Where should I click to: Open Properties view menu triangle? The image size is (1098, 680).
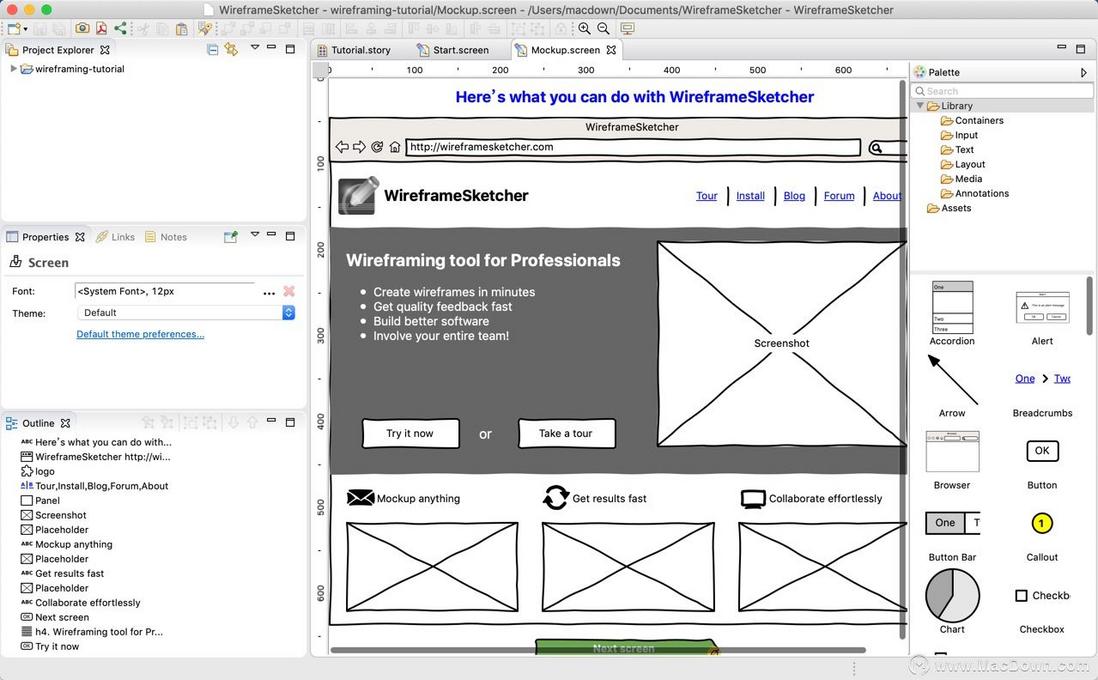click(255, 235)
